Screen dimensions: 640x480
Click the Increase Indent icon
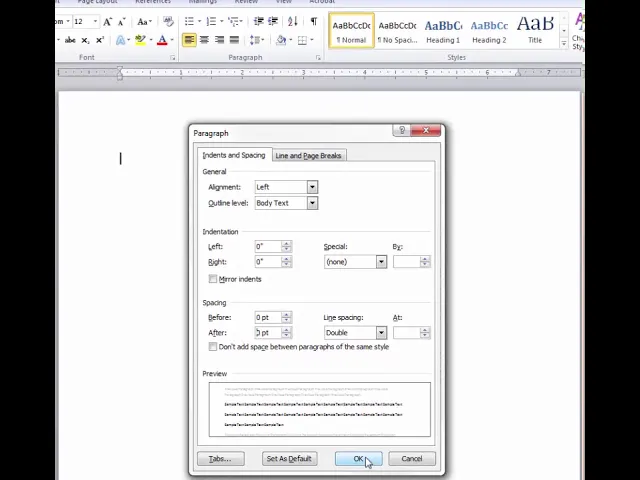coord(273,21)
